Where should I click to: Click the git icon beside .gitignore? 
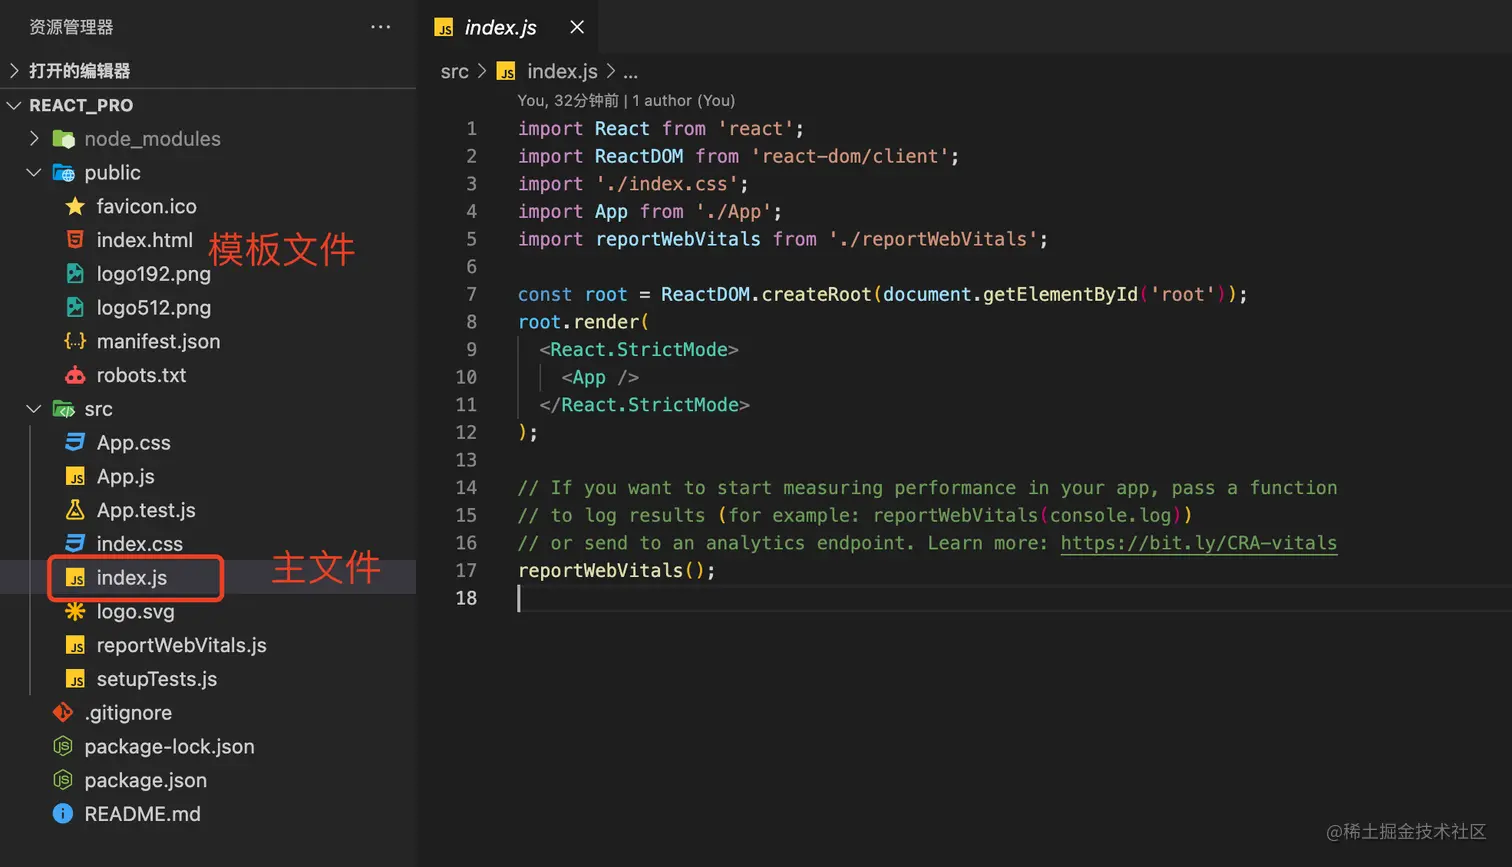tap(63, 713)
